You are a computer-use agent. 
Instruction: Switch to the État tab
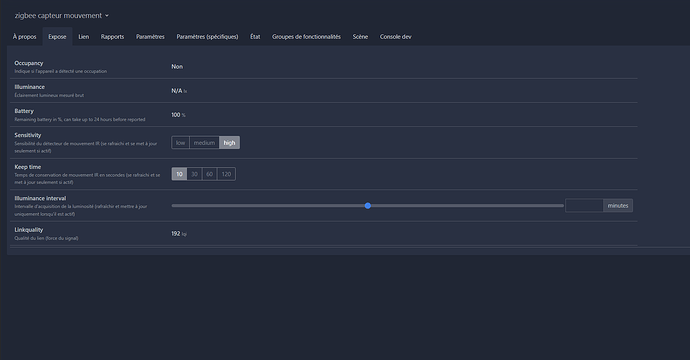point(255,37)
